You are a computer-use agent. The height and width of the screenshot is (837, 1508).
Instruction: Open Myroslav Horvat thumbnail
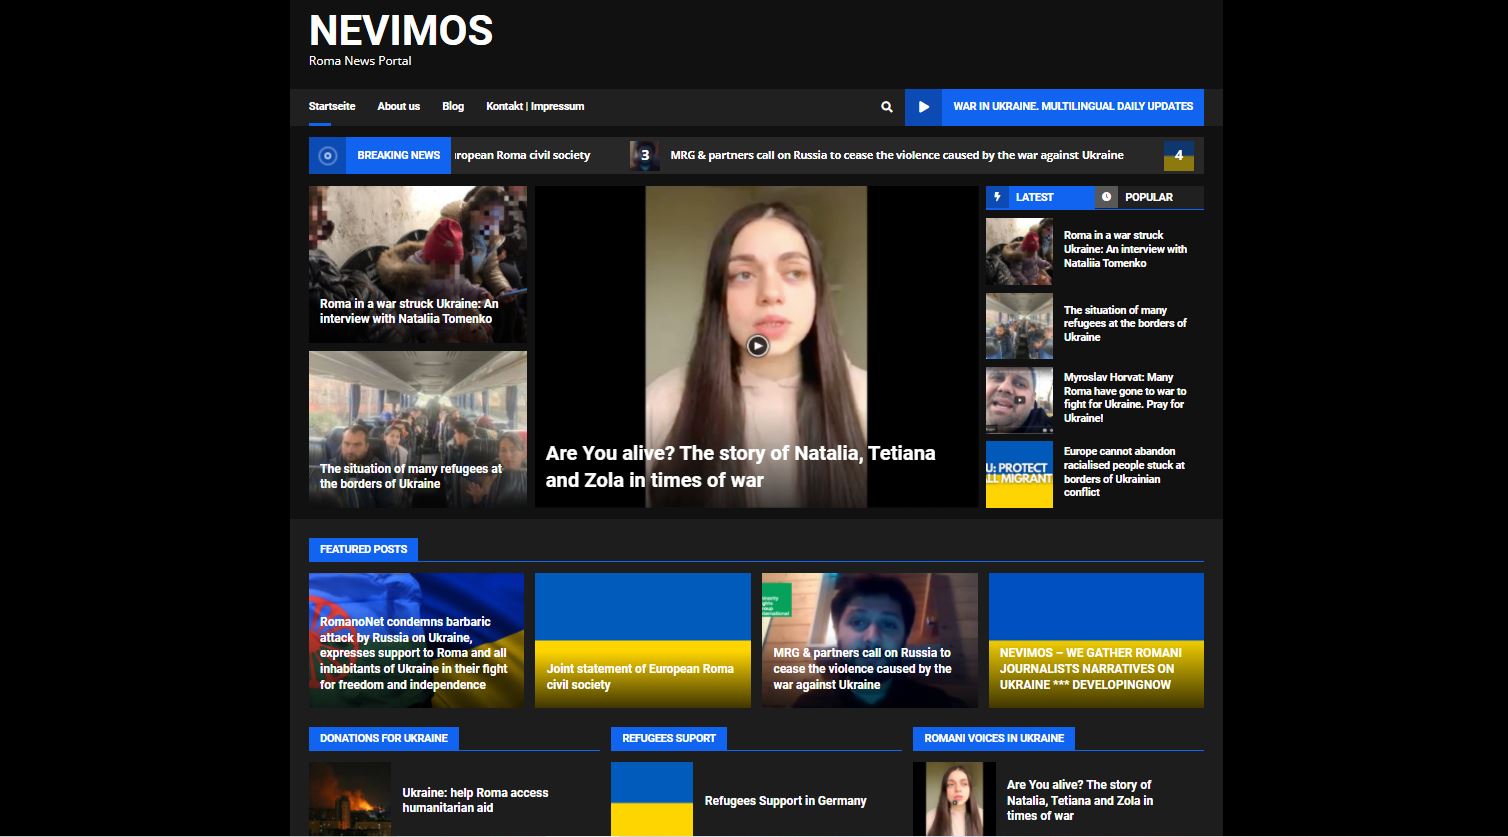1019,400
